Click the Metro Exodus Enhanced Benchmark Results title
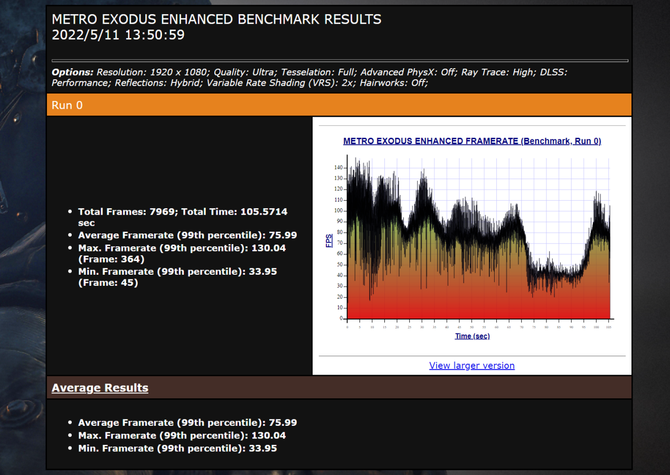Viewport: 670px width, 475px height. pos(215,20)
